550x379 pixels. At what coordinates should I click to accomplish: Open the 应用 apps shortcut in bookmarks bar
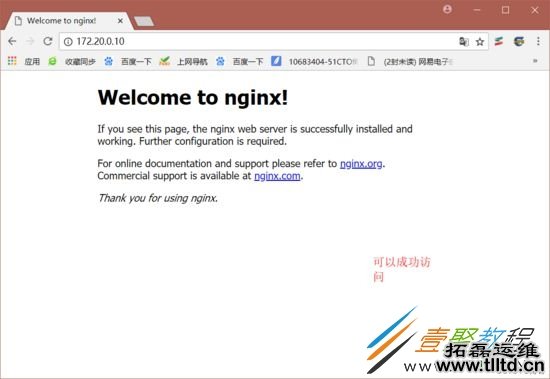tap(24, 61)
